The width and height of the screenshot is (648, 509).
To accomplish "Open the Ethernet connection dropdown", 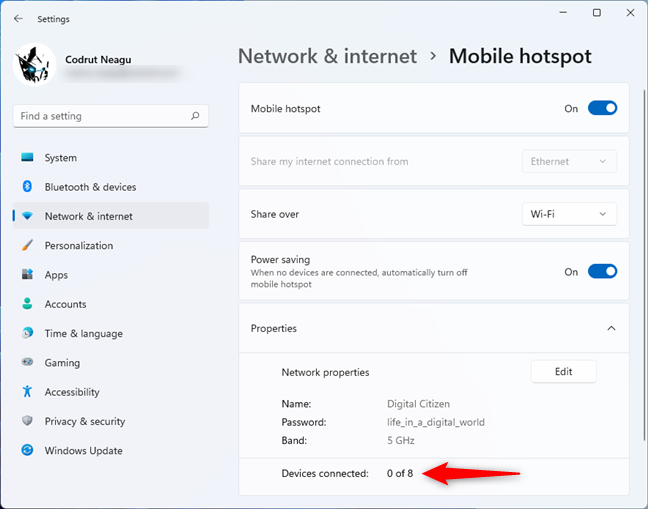I will pos(569,161).
